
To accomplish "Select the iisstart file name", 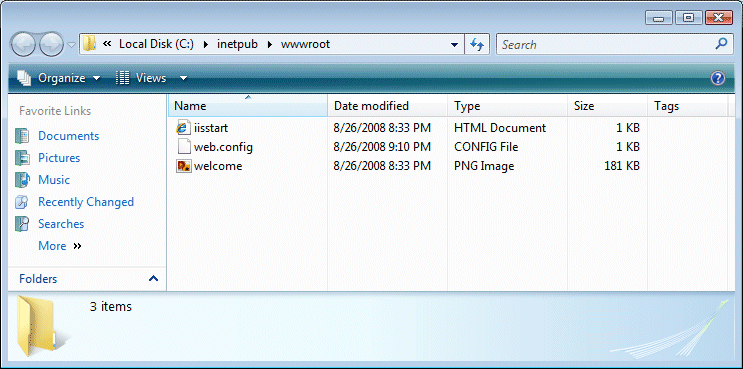I will coord(211,128).
